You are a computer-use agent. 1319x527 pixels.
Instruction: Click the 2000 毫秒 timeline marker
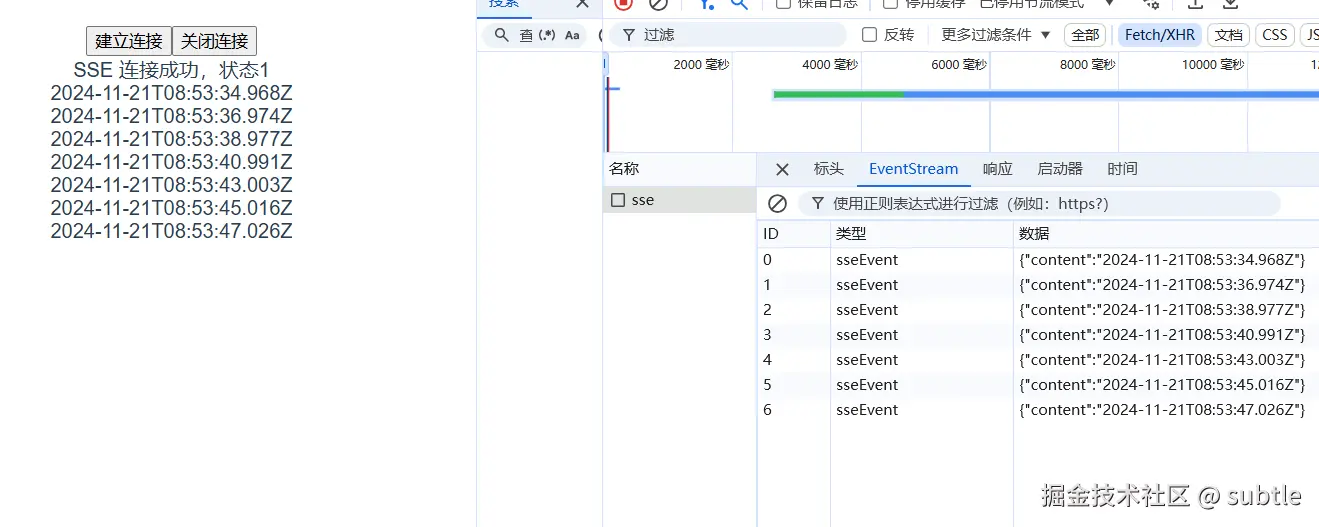[701, 64]
